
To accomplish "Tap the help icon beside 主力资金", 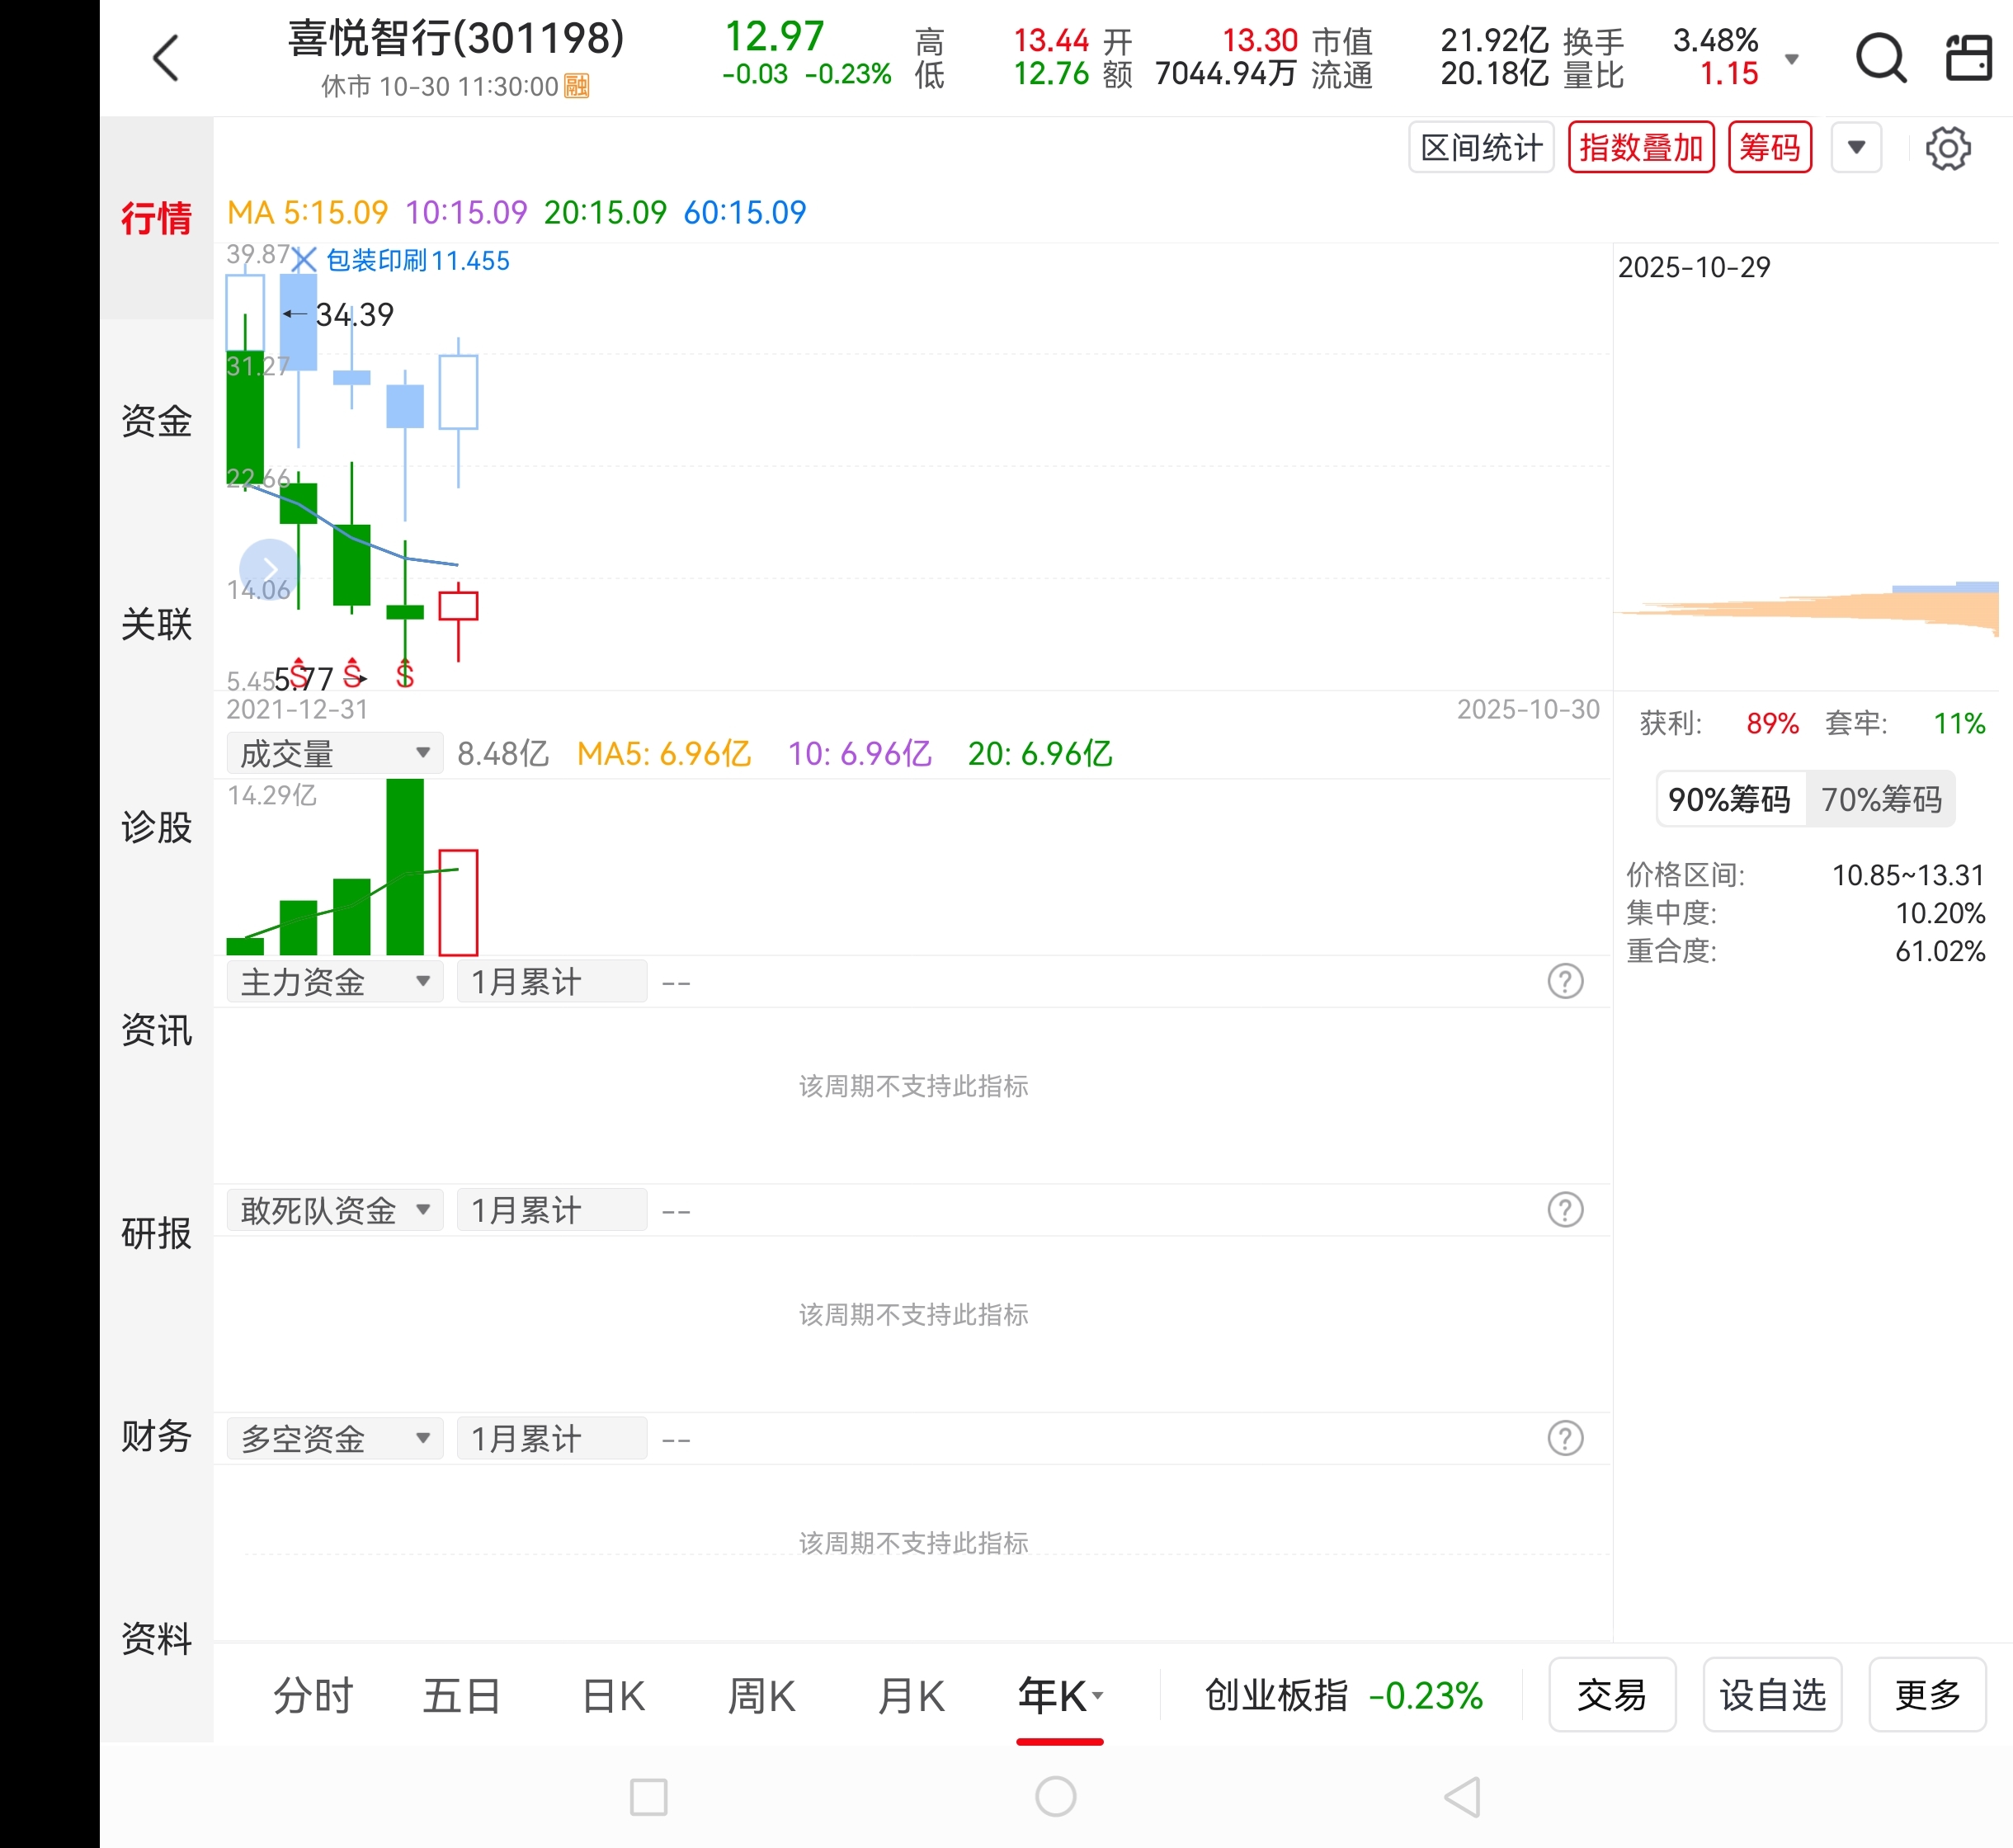I will 1564,982.
